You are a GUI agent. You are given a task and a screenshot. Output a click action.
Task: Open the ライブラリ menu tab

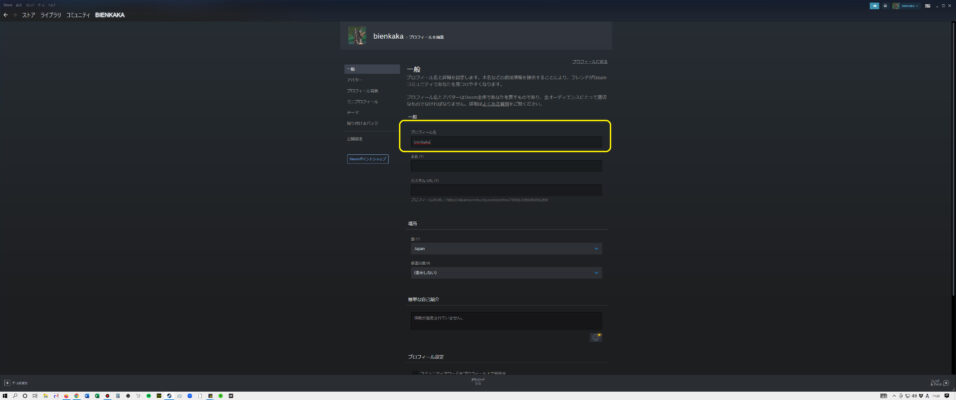pyautogui.click(x=51, y=16)
